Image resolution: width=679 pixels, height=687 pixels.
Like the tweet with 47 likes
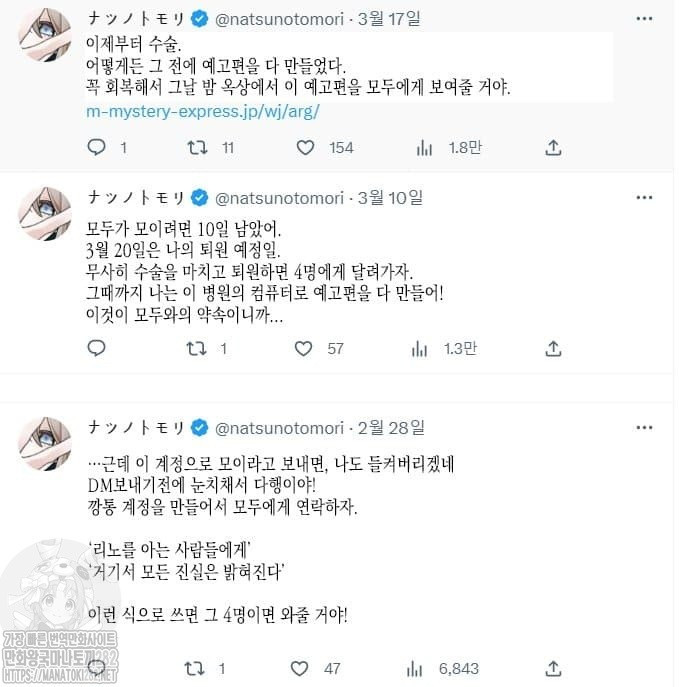tap(299, 668)
